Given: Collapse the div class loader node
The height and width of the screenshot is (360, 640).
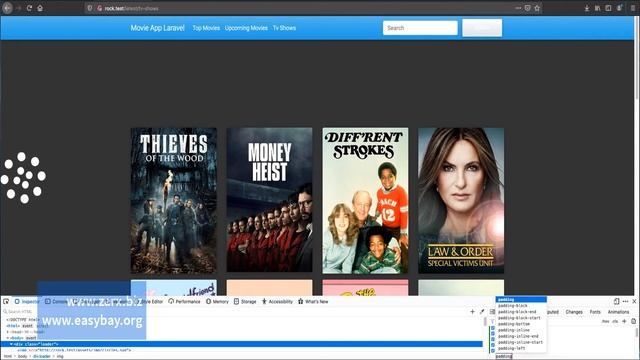Looking at the screenshot, I should [x=11, y=344].
